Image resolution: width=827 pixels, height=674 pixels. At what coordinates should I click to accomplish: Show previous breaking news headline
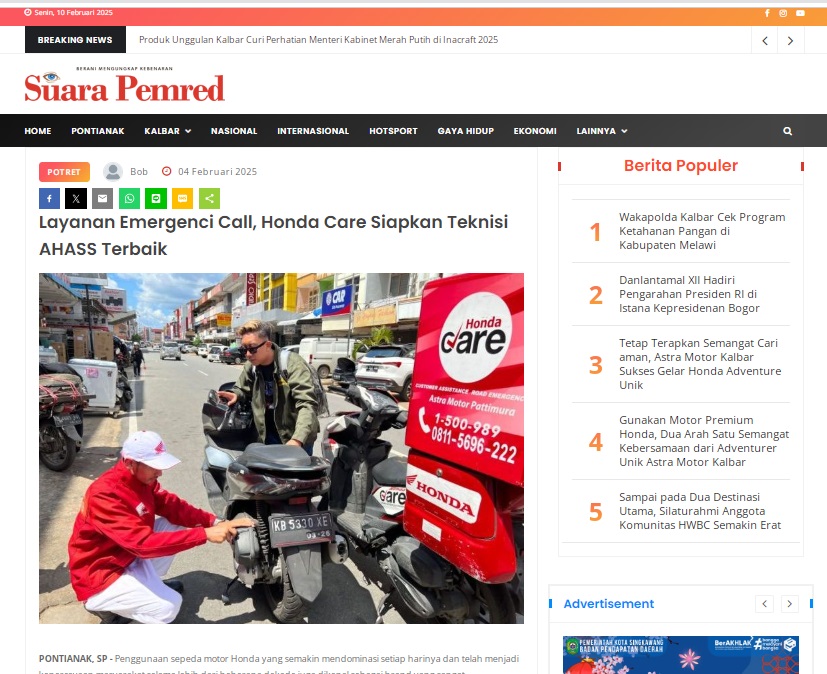765,41
